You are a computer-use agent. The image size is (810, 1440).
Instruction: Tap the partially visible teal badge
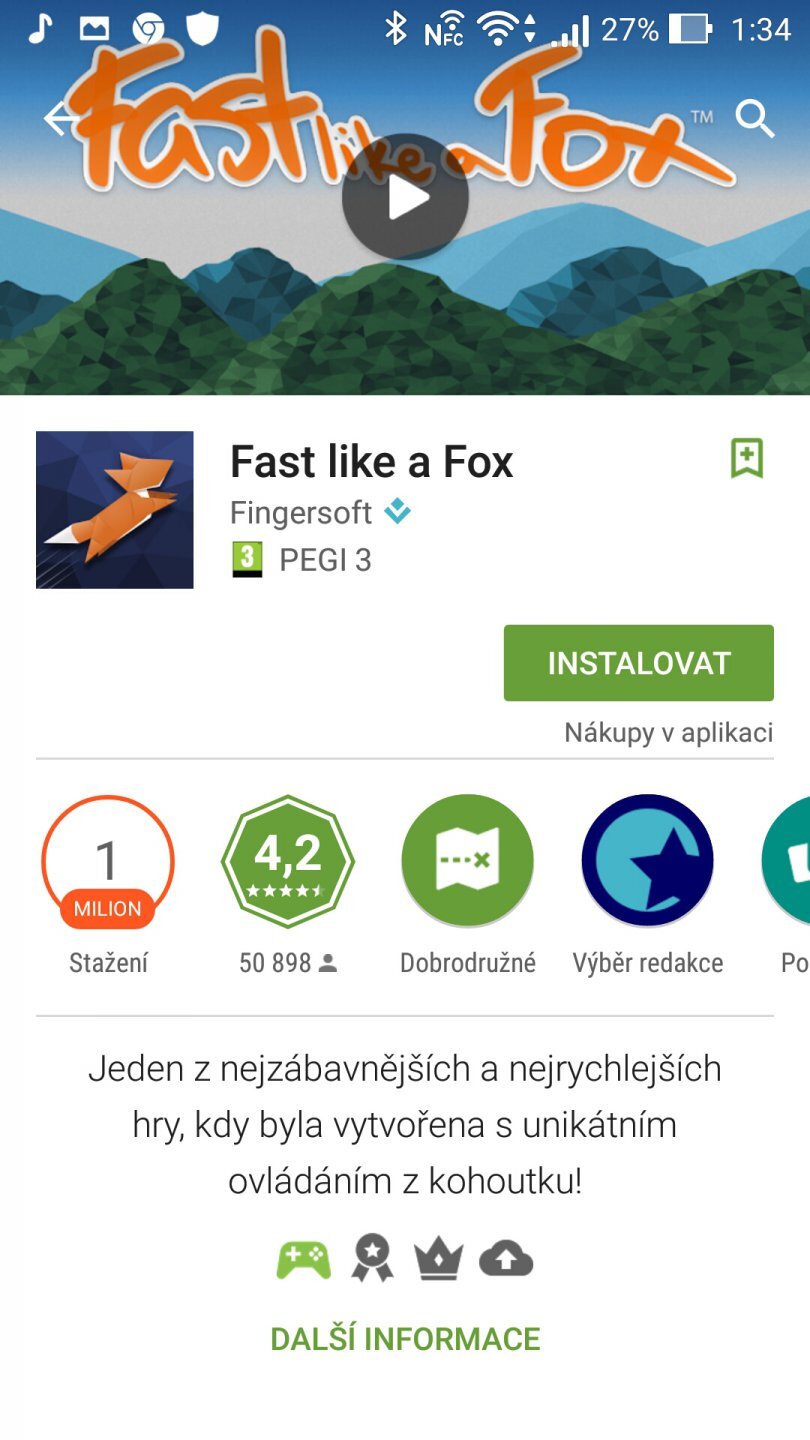tap(786, 861)
